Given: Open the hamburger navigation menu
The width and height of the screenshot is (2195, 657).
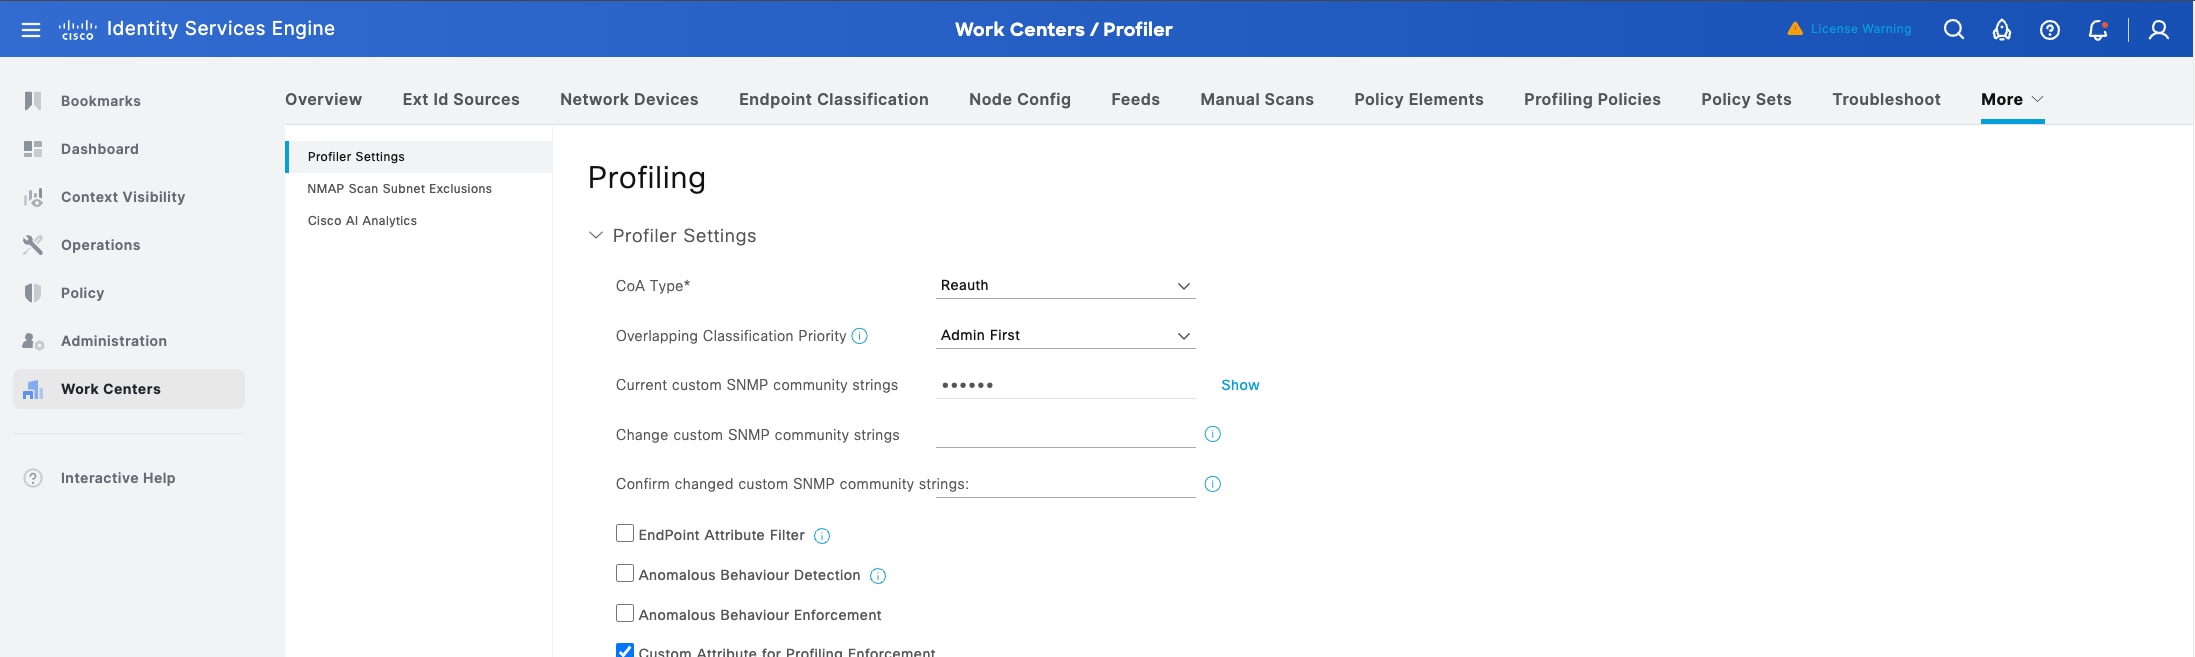Looking at the screenshot, I should pos(31,30).
